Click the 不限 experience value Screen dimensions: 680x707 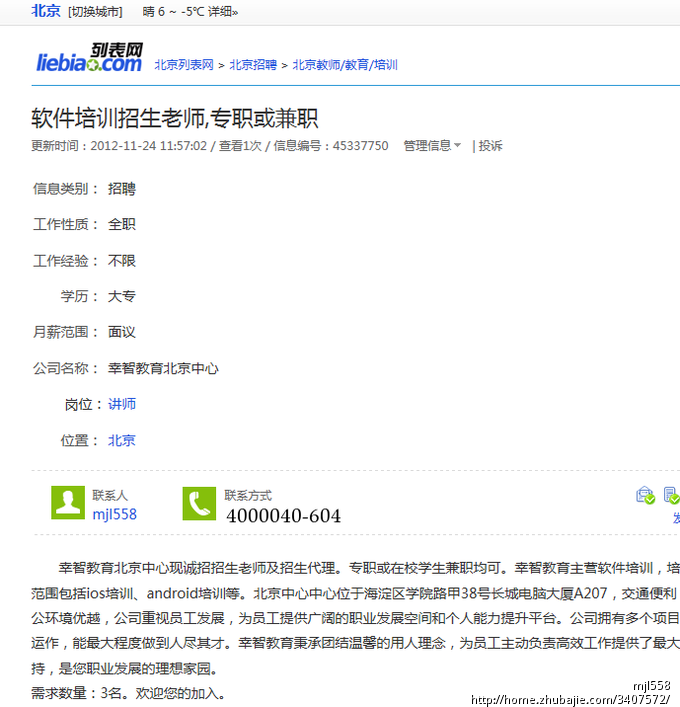tap(122, 261)
